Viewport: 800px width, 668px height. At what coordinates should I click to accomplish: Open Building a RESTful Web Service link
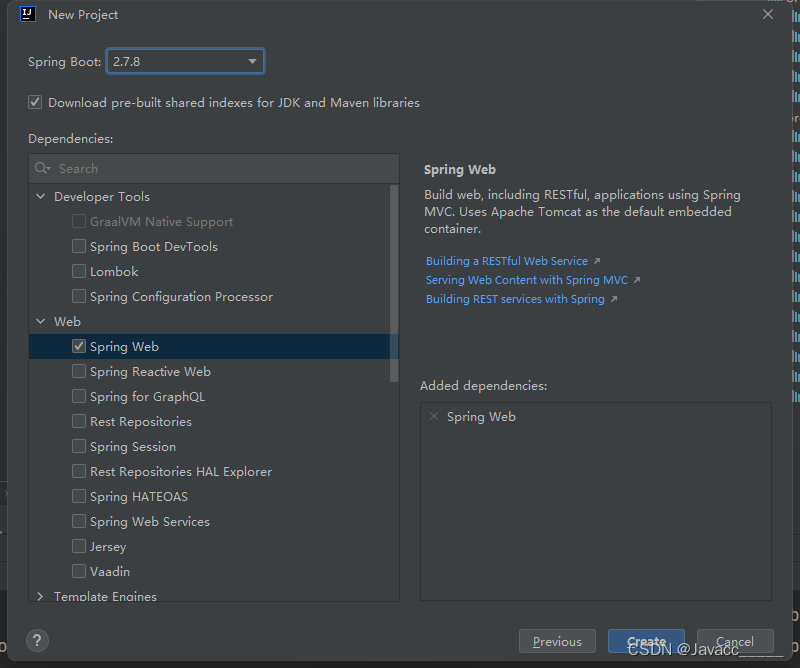pos(507,261)
